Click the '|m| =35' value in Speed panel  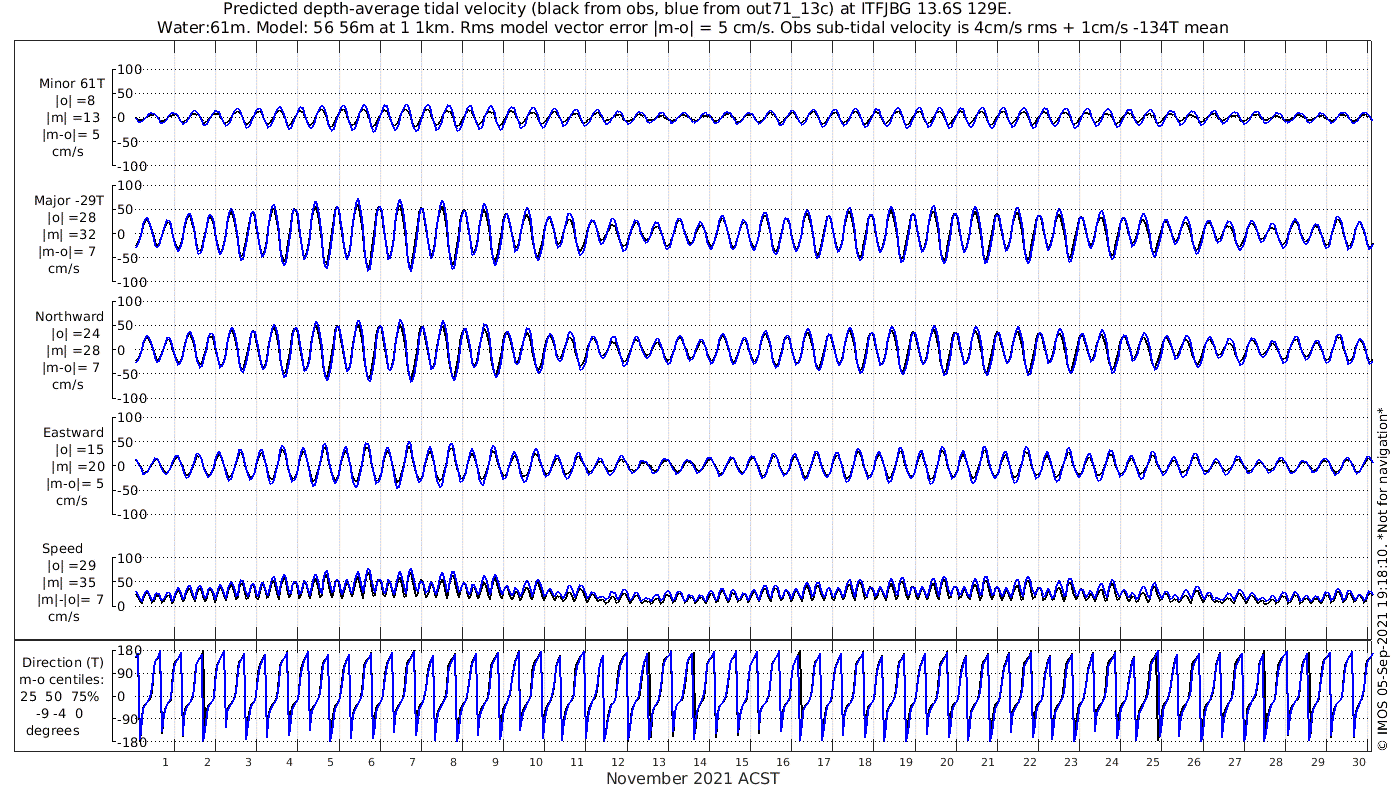coord(66,583)
